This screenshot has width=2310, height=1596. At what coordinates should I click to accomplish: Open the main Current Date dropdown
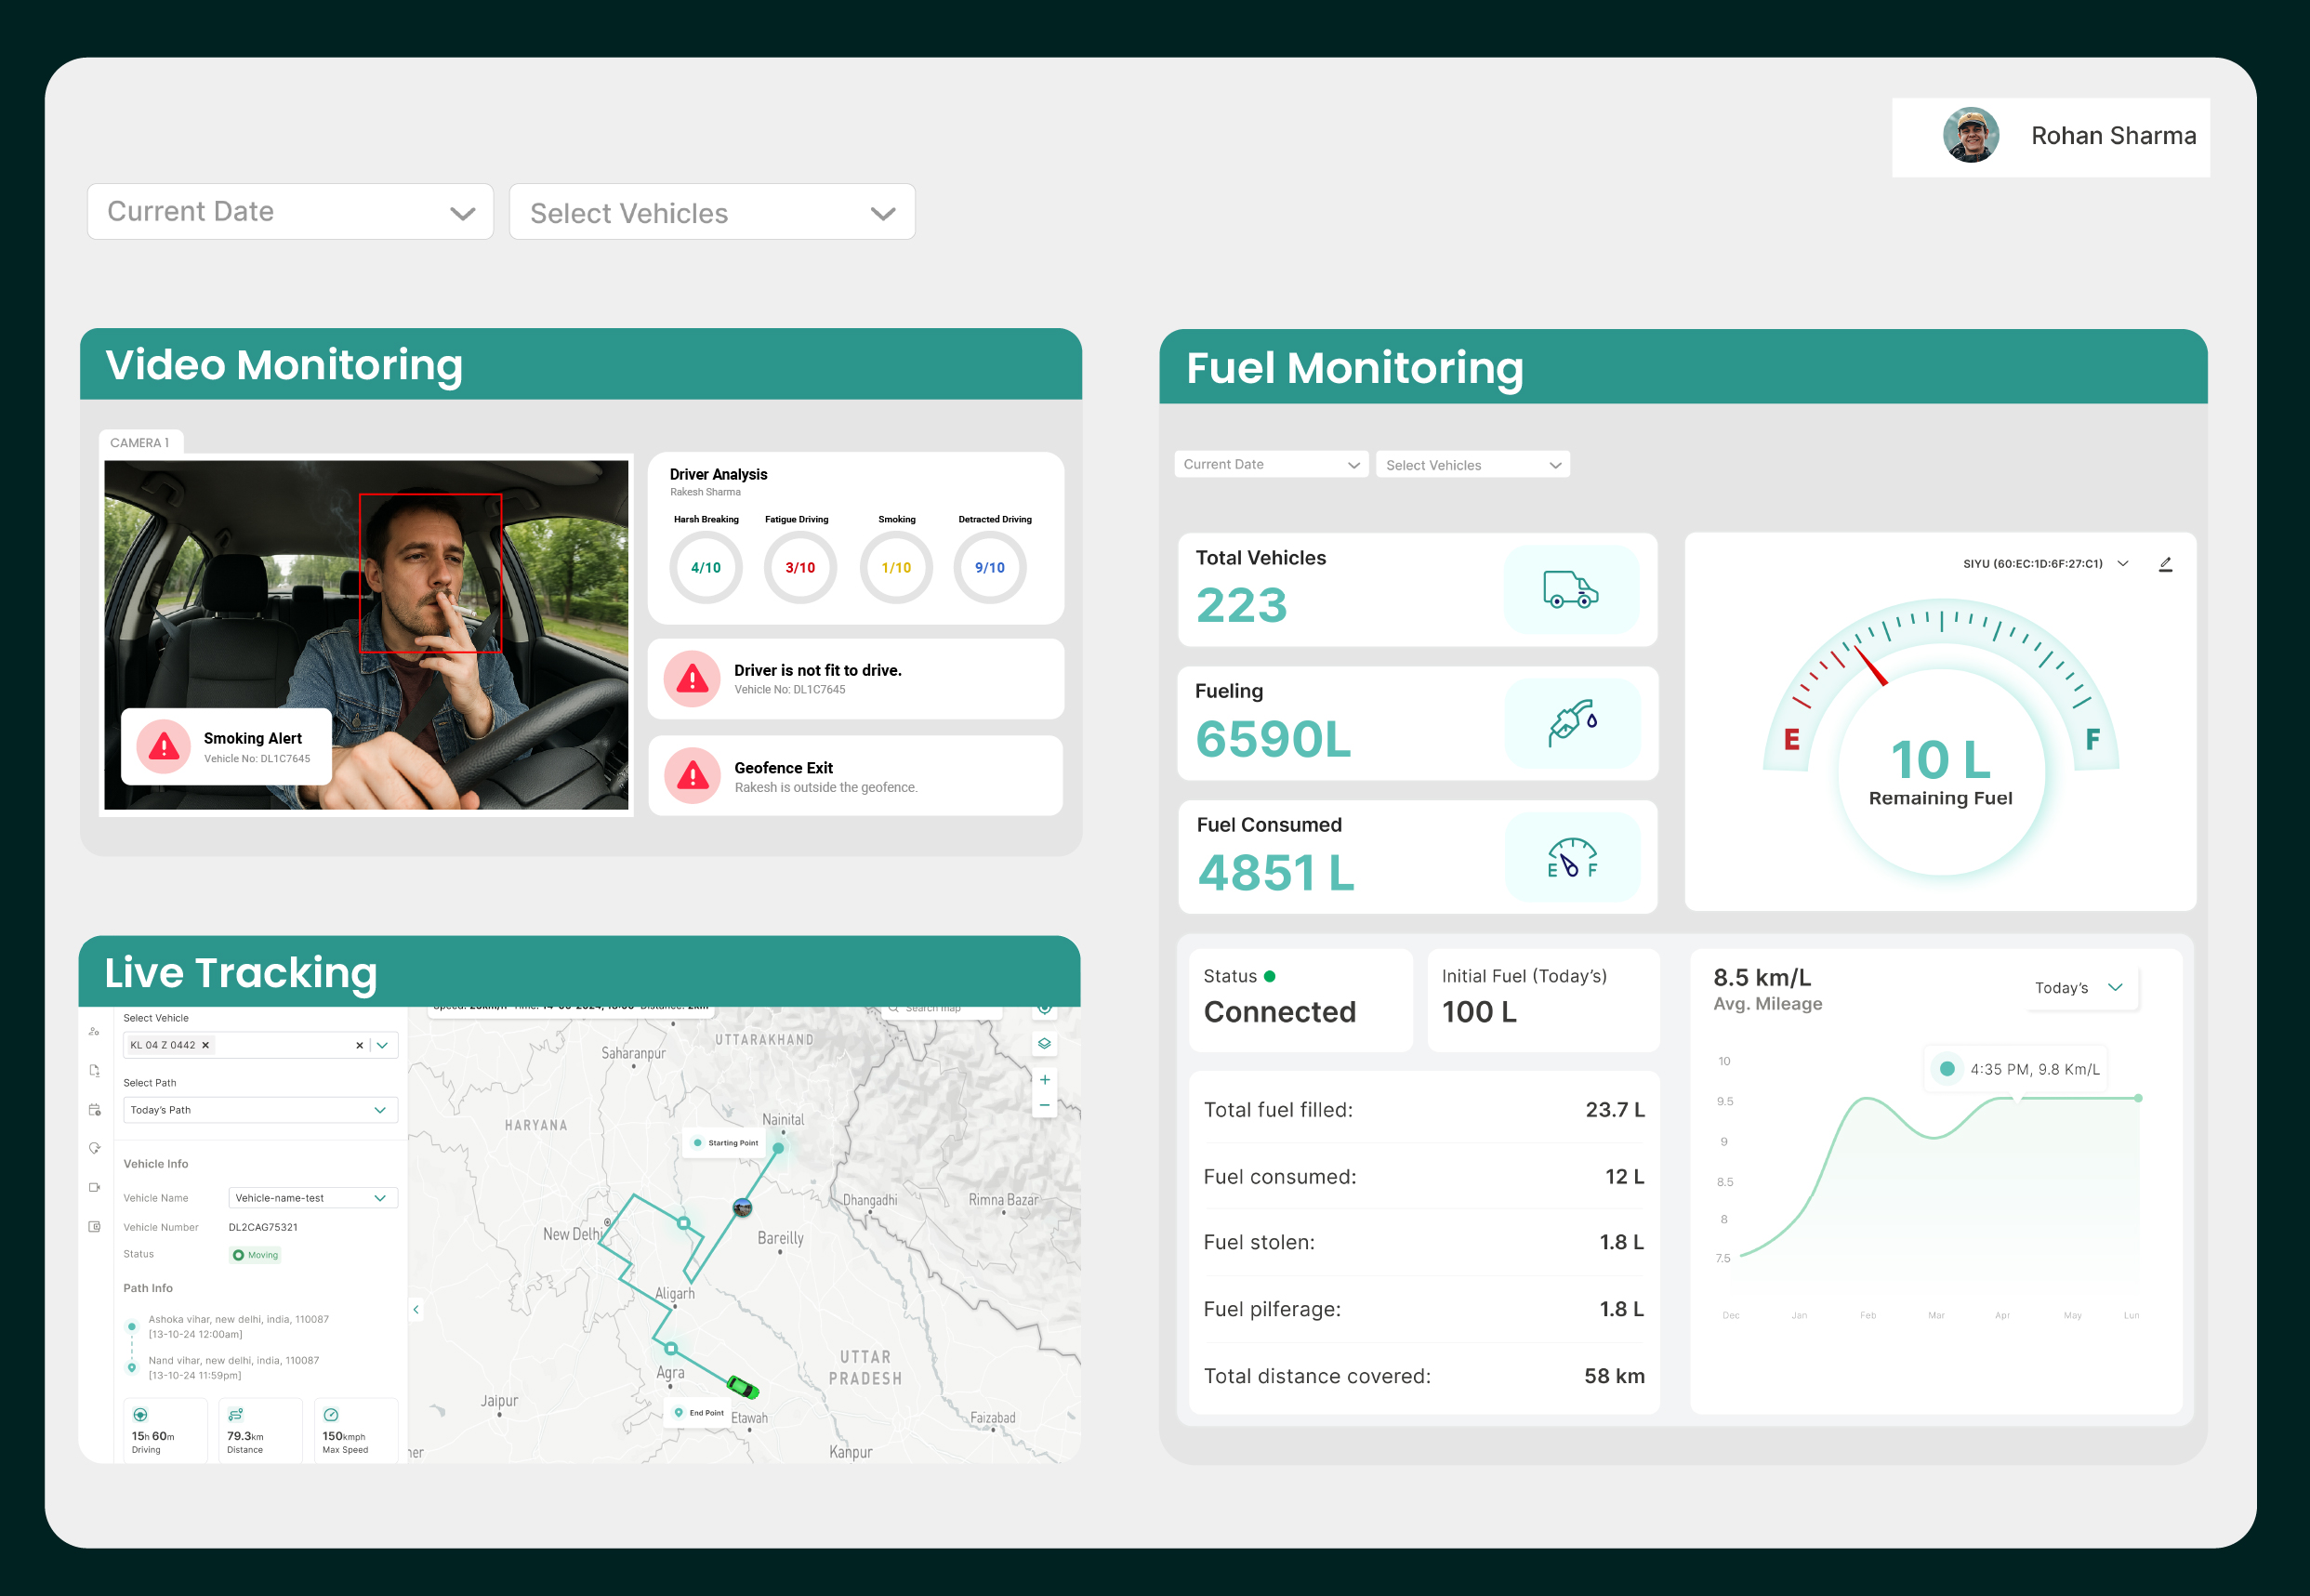point(290,212)
